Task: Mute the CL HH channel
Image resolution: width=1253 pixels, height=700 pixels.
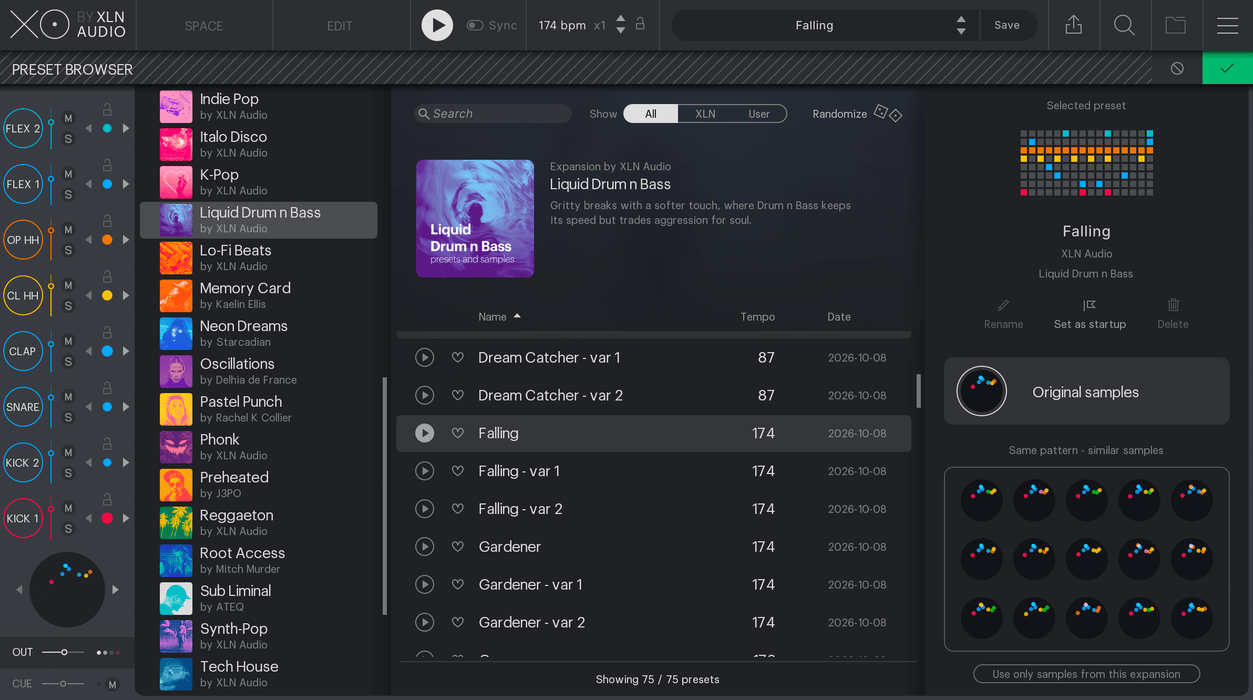Action: pos(68,285)
